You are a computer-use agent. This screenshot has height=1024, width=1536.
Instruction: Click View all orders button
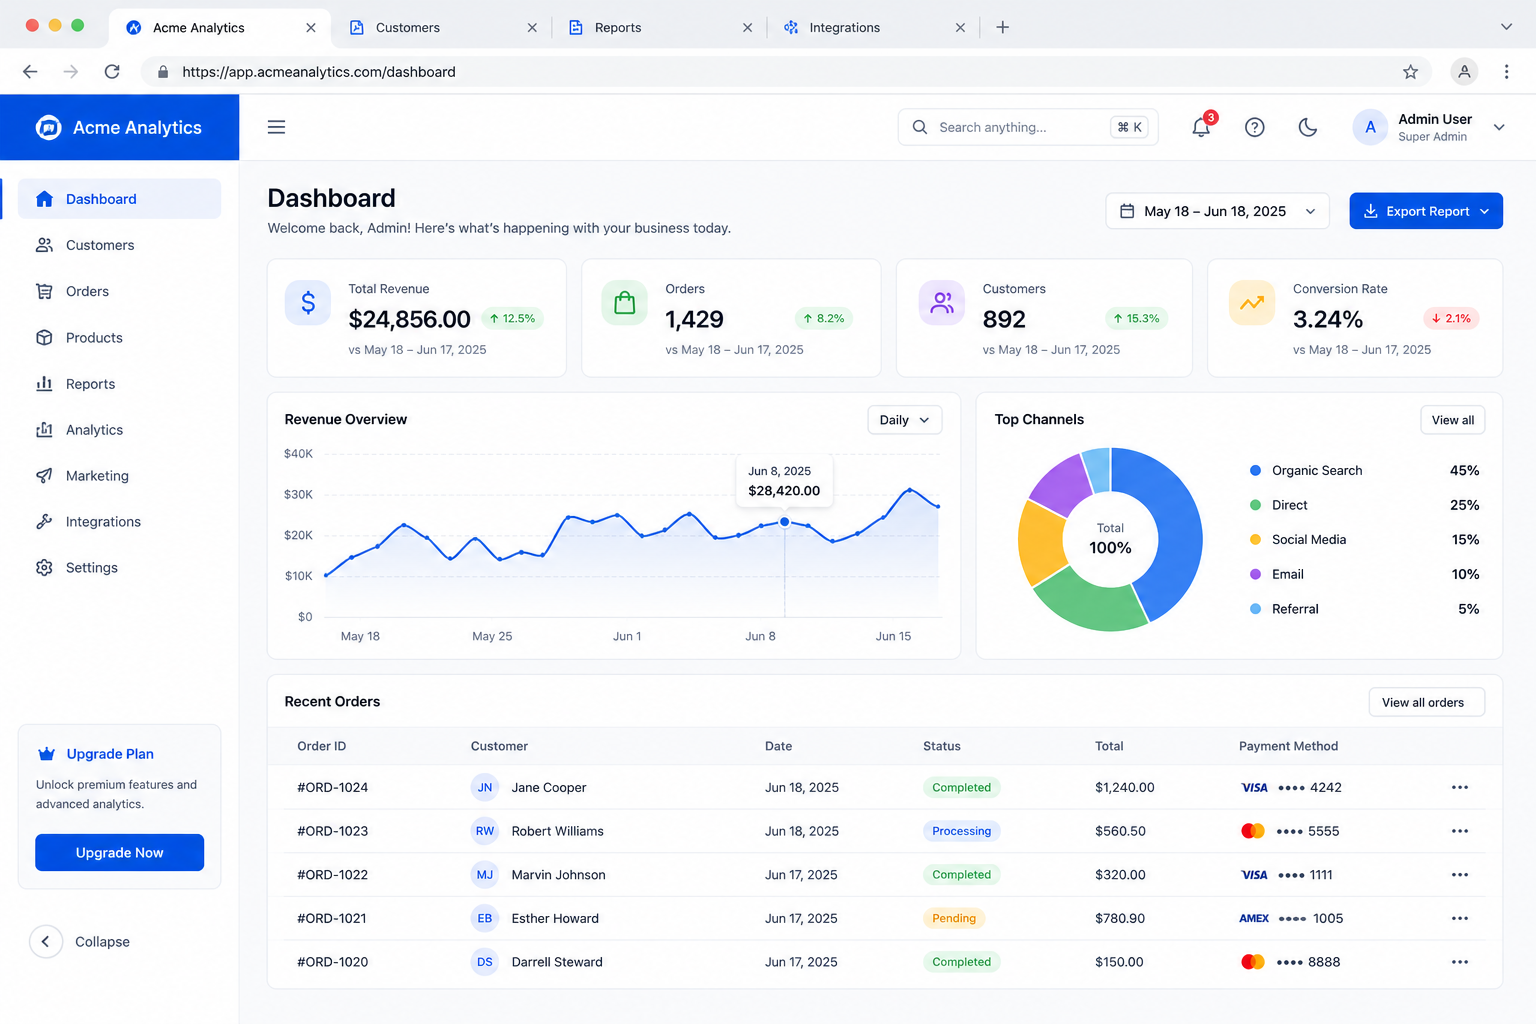point(1426,702)
